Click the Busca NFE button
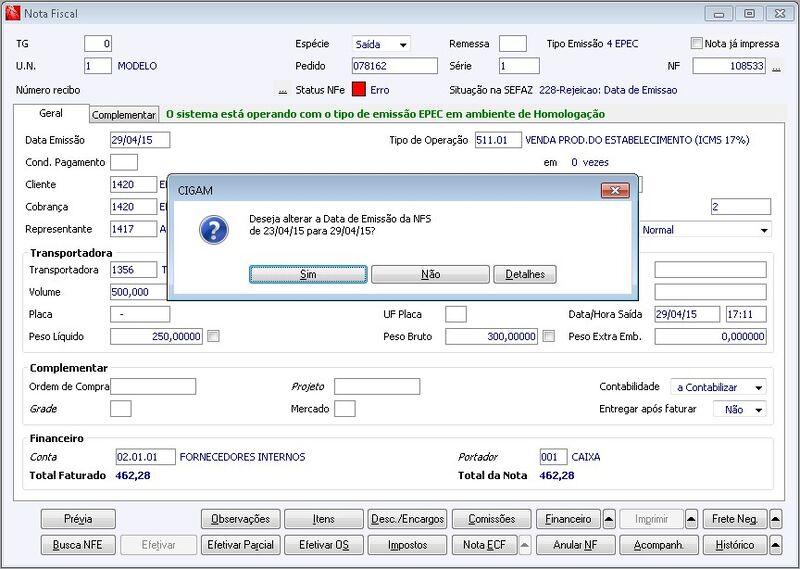800x569 pixels. tap(78, 545)
